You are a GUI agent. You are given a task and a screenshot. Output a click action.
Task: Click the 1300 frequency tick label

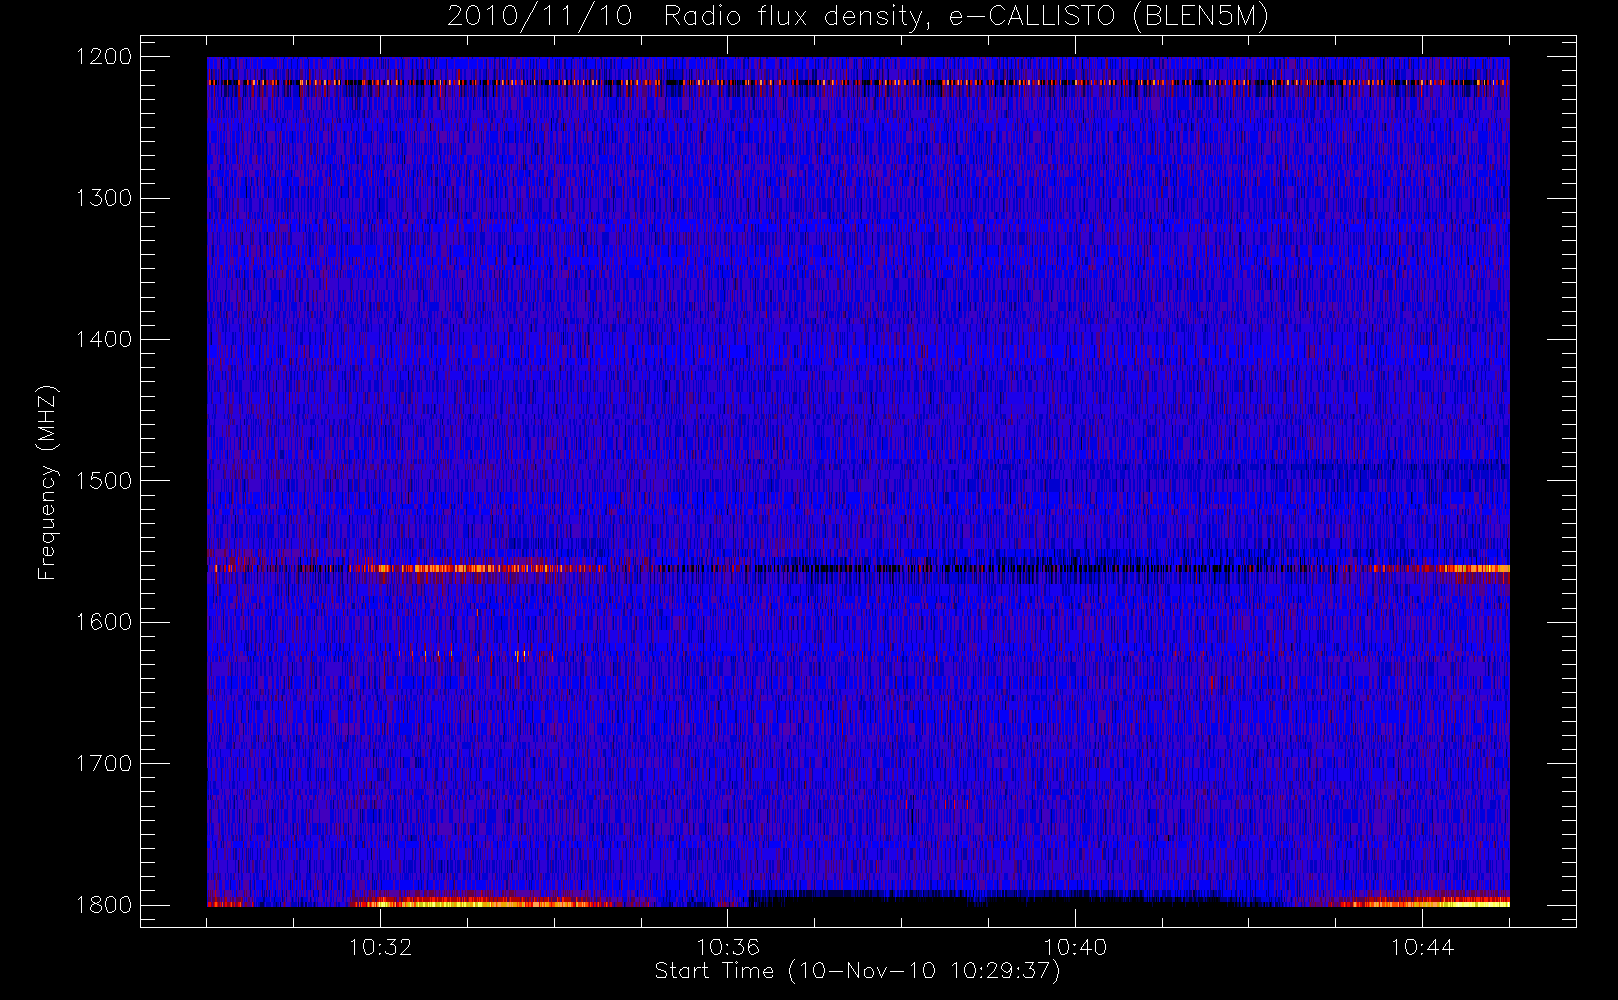(x=104, y=198)
